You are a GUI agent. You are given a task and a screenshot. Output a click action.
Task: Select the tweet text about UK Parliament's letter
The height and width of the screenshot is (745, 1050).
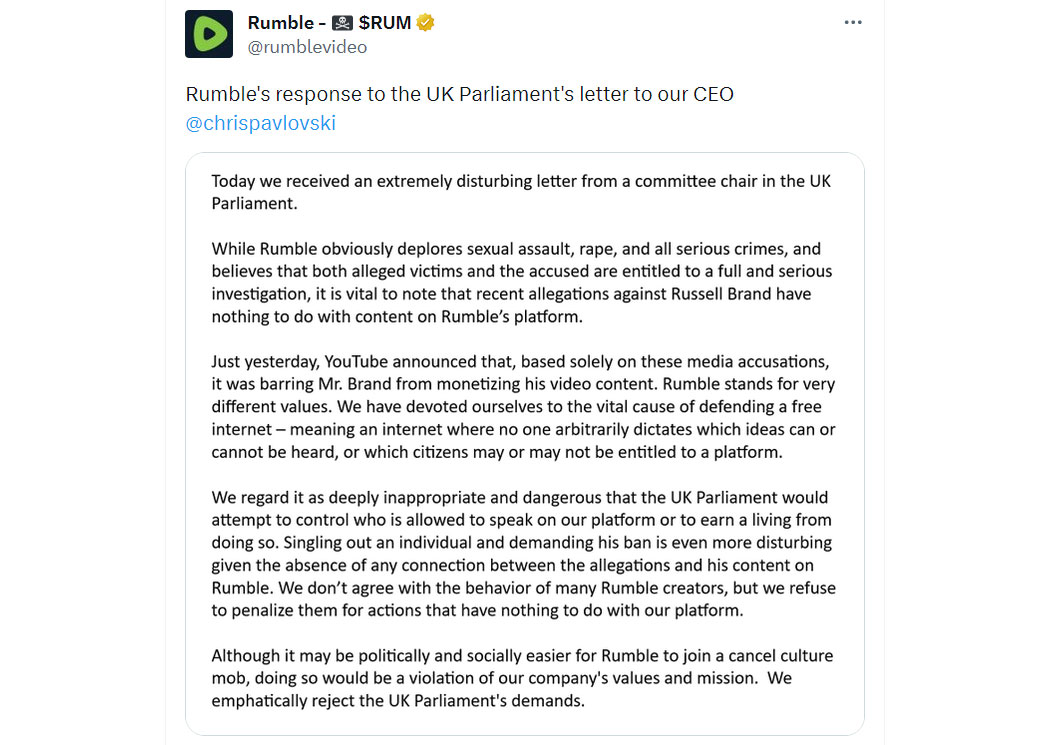click(x=459, y=94)
